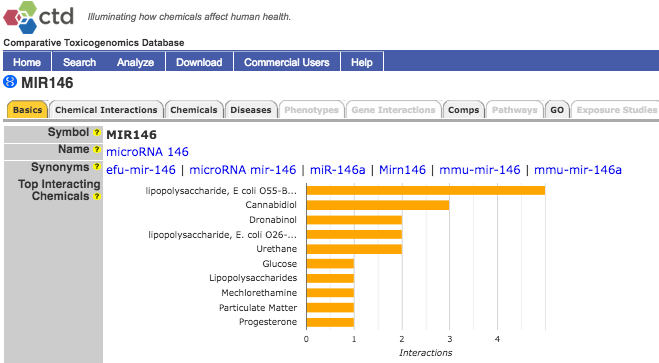Screen dimensions: 659x363
Task: Click the Exposure Studies tab
Action: (x=616, y=110)
